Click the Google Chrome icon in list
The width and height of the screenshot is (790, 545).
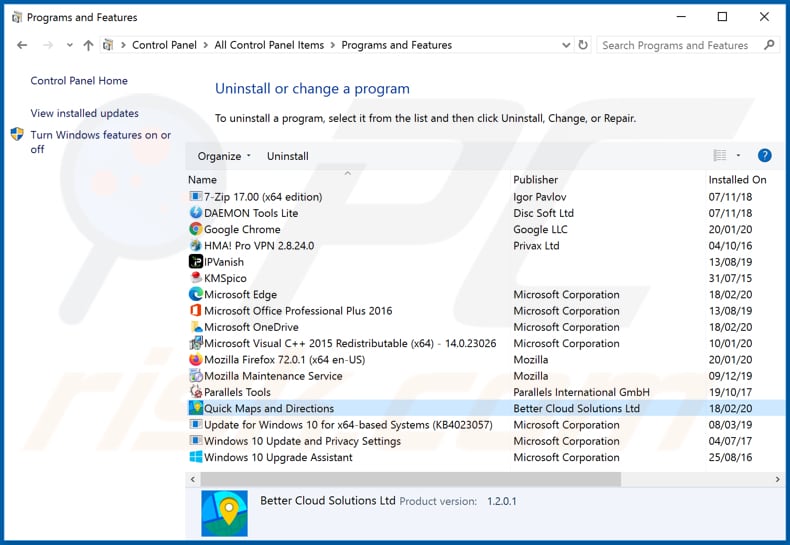coord(195,229)
